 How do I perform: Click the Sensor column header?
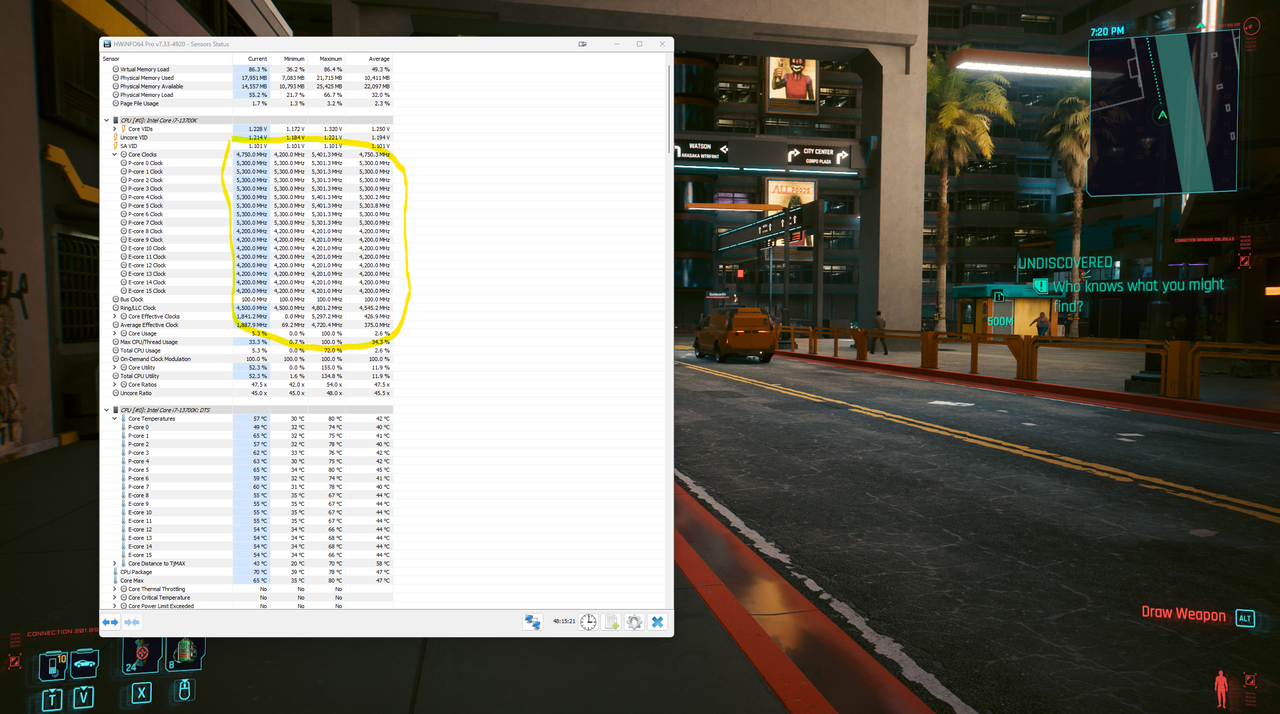coord(167,59)
